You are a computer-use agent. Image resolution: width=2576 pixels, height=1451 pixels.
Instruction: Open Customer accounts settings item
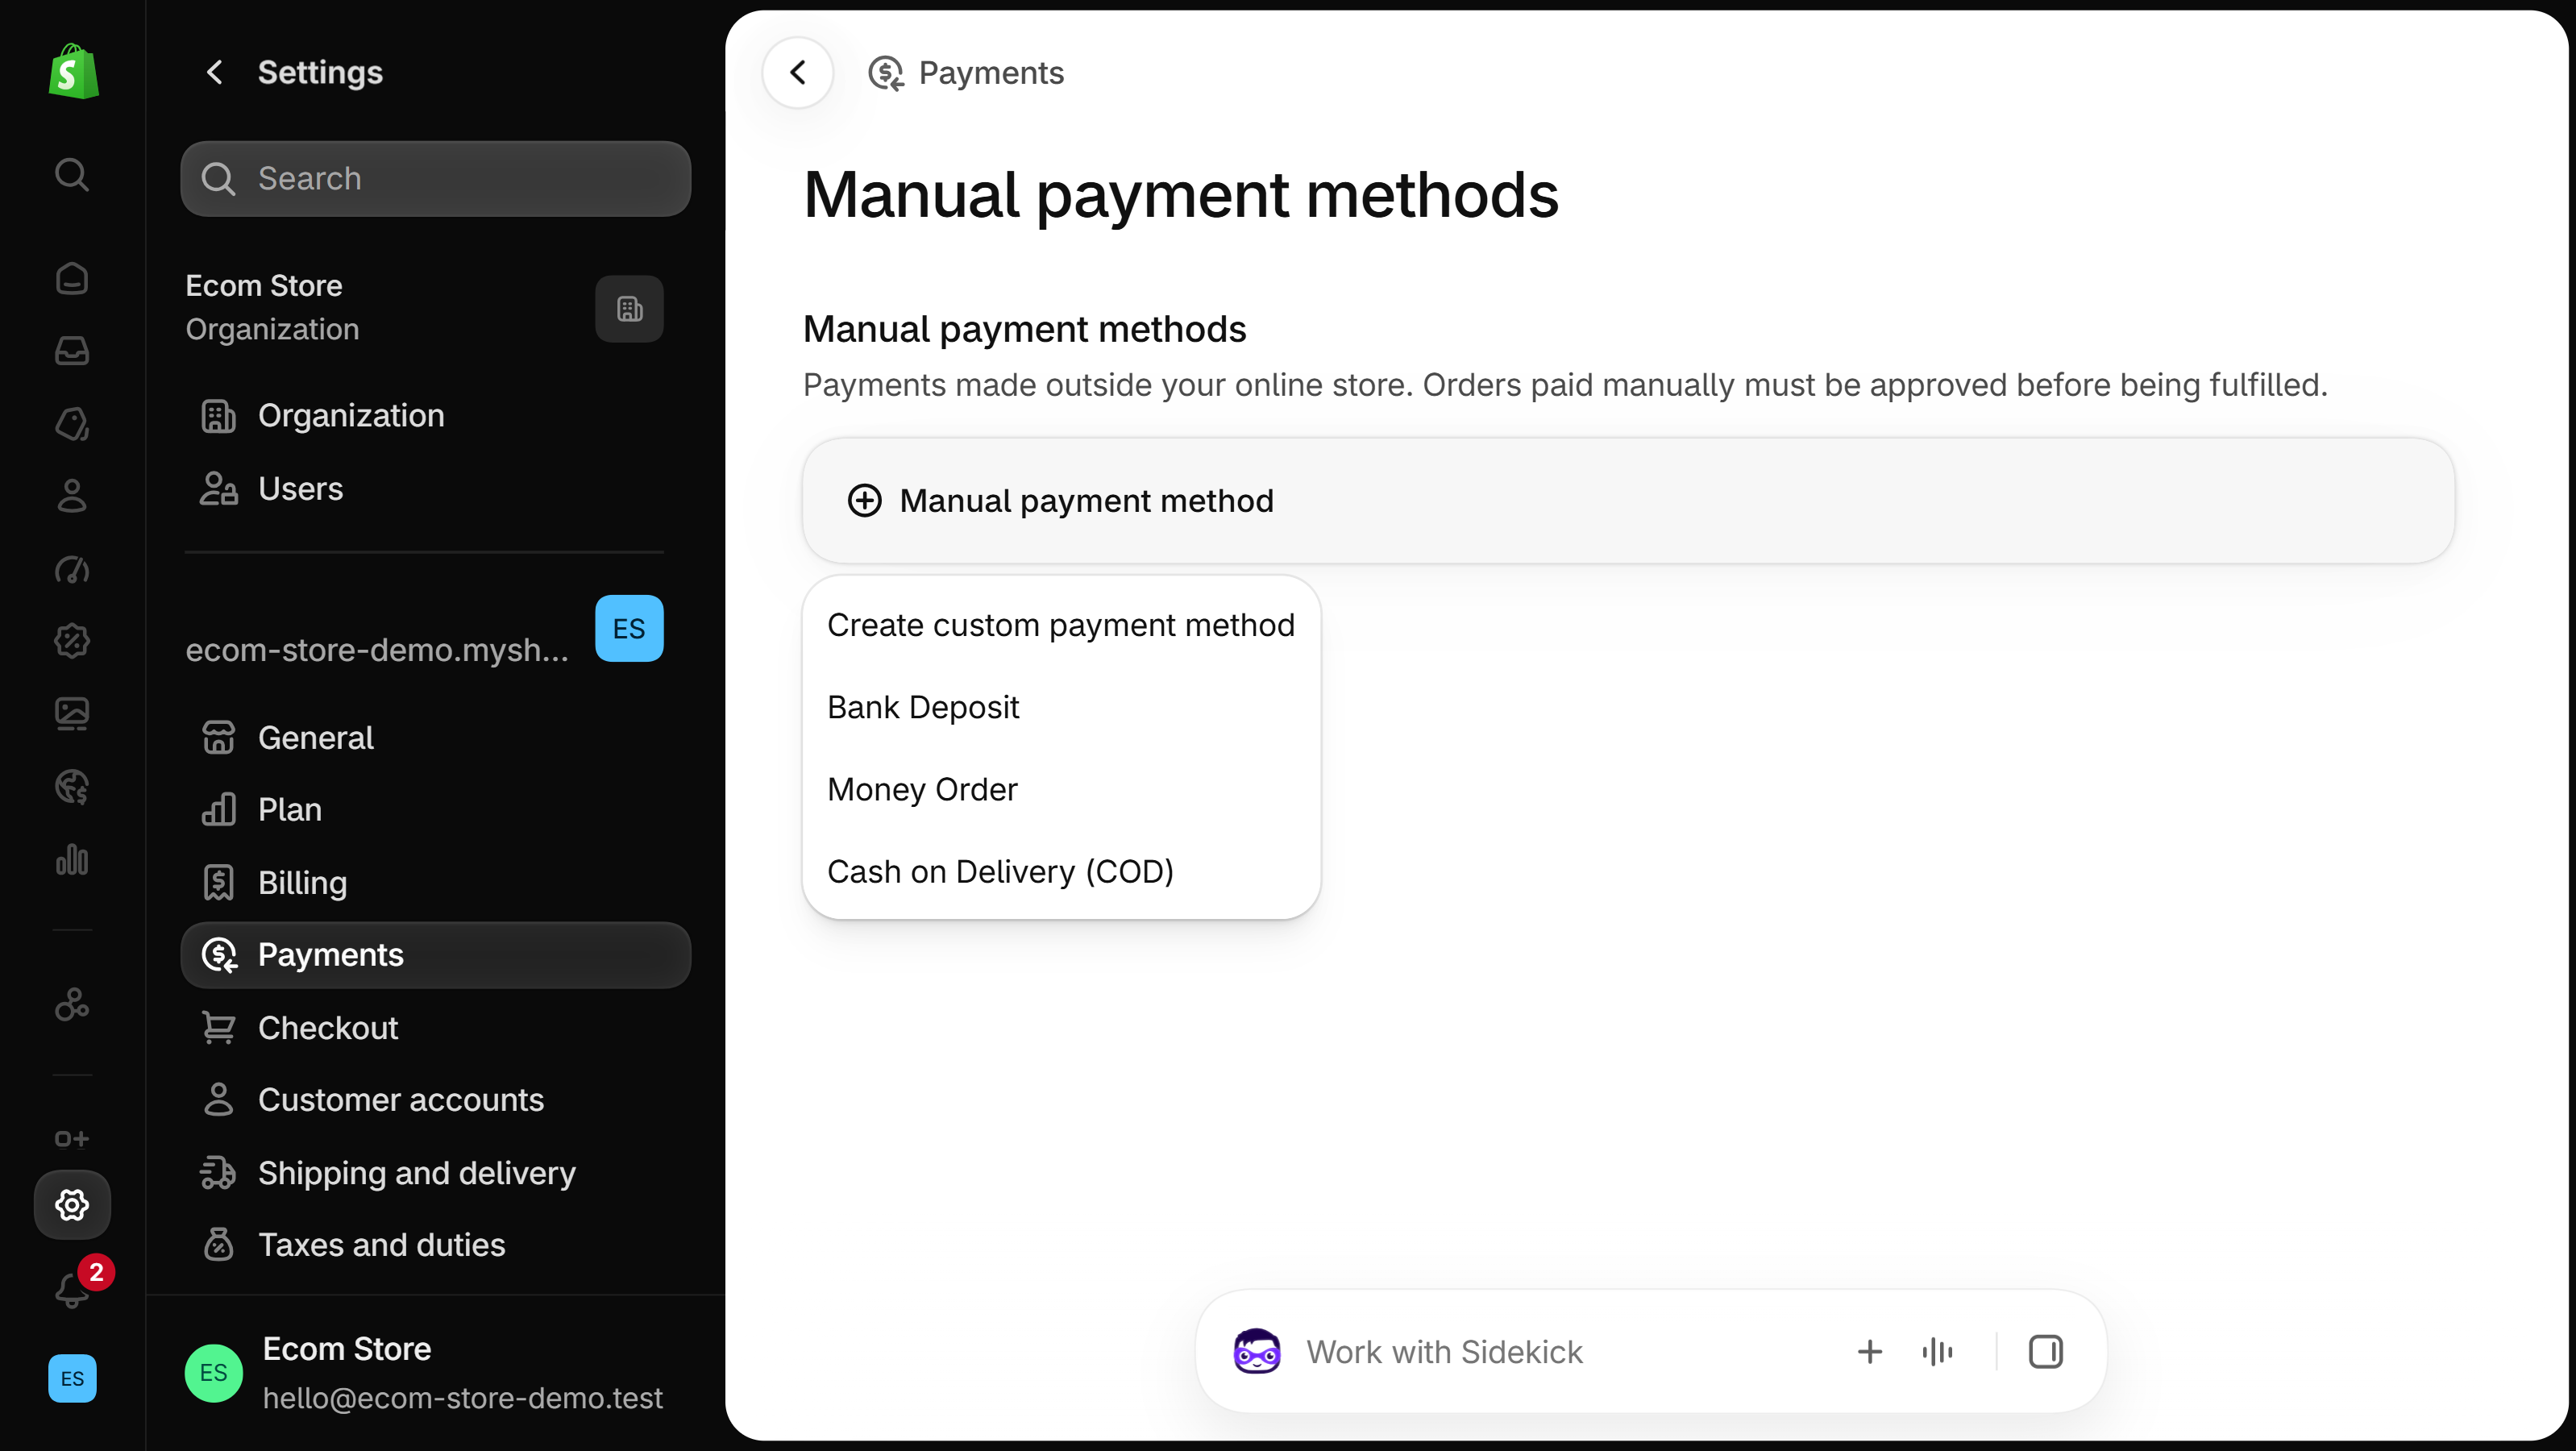[436, 1100]
